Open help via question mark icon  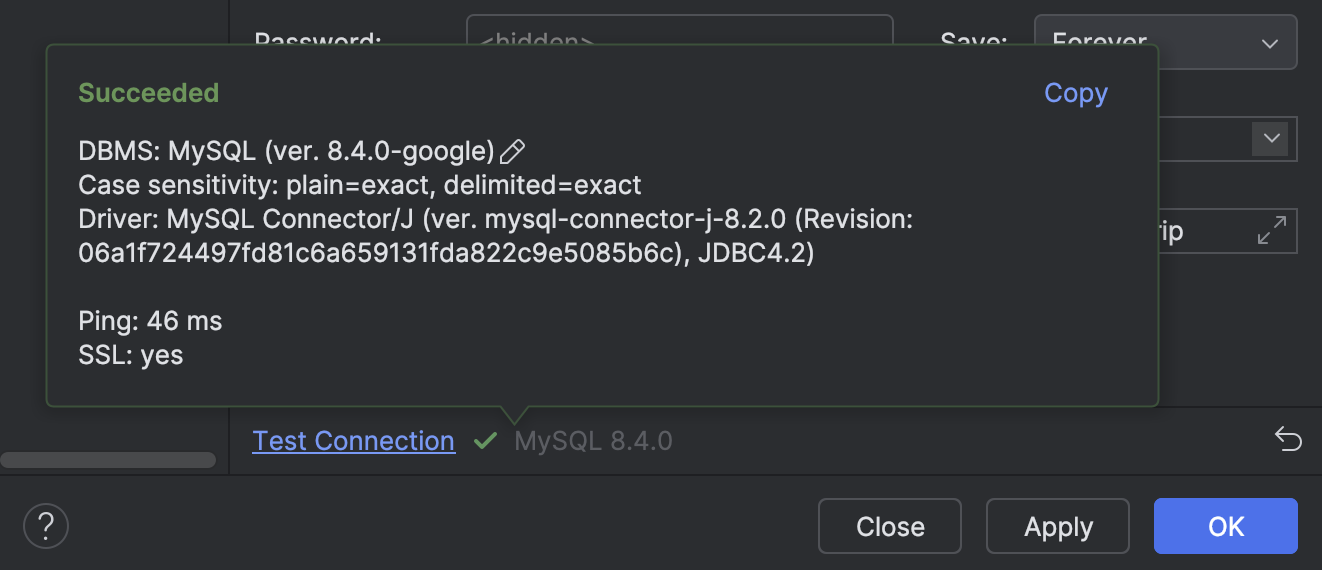point(45,525)
